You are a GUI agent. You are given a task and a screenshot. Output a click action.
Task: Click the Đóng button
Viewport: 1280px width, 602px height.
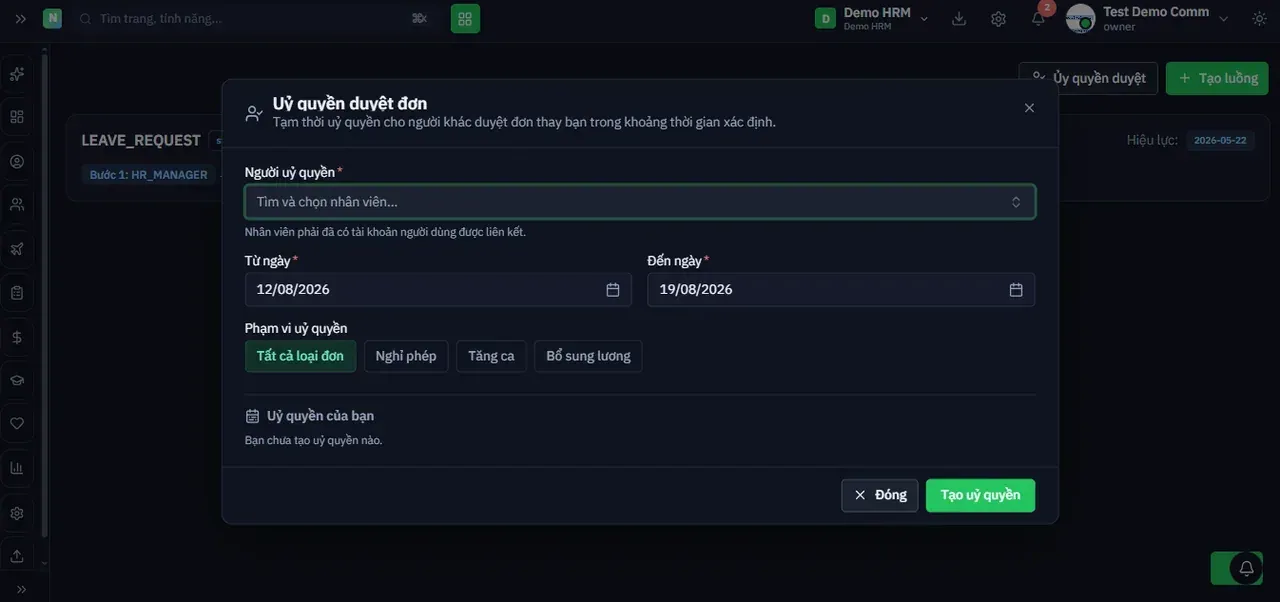(880, 495)
